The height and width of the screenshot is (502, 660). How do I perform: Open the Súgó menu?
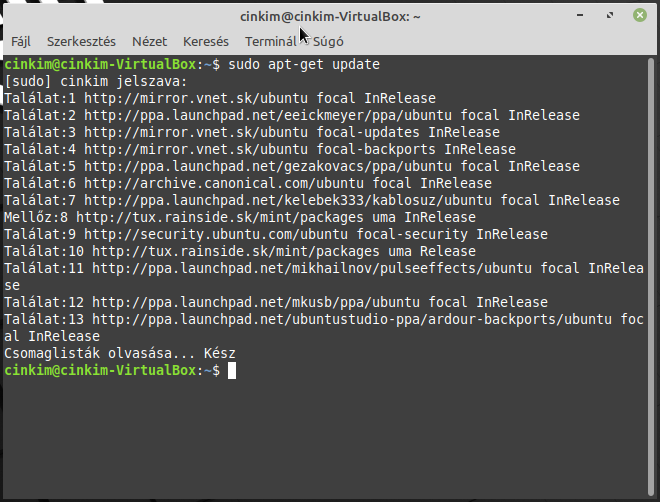(x=328, y=42)
